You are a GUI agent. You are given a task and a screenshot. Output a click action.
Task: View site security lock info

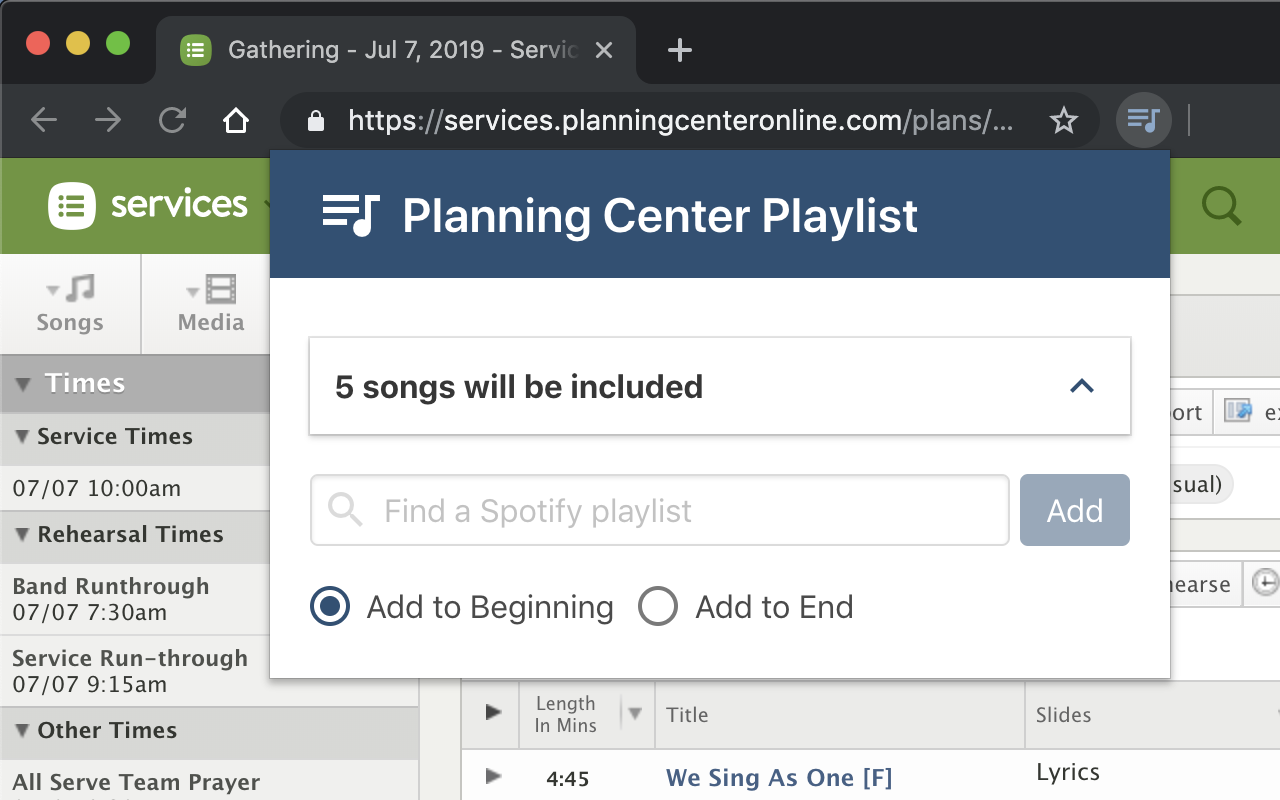pos(316,122)
